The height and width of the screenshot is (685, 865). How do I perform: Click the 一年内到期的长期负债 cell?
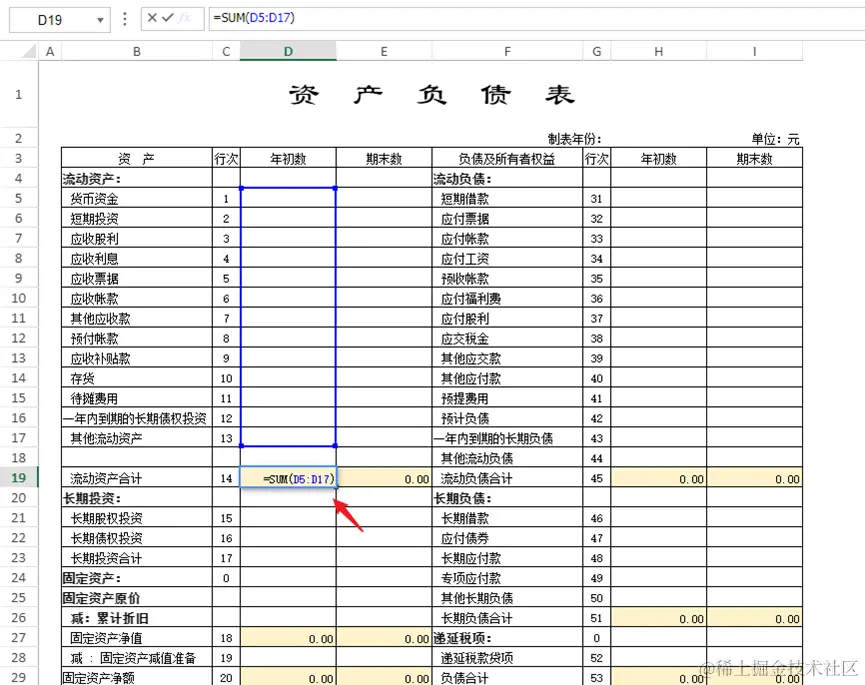pyautogui.click(x=508, y=438)
